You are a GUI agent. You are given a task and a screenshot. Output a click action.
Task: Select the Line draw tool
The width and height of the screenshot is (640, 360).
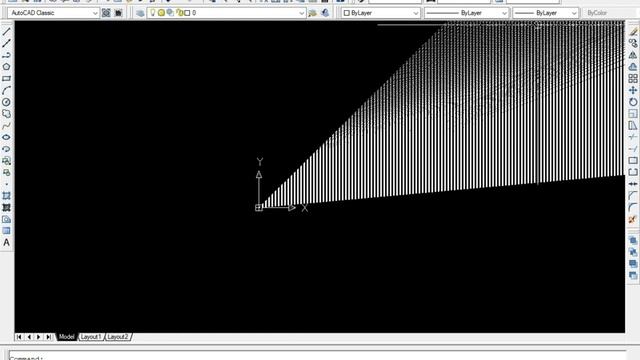coord(7,31)
